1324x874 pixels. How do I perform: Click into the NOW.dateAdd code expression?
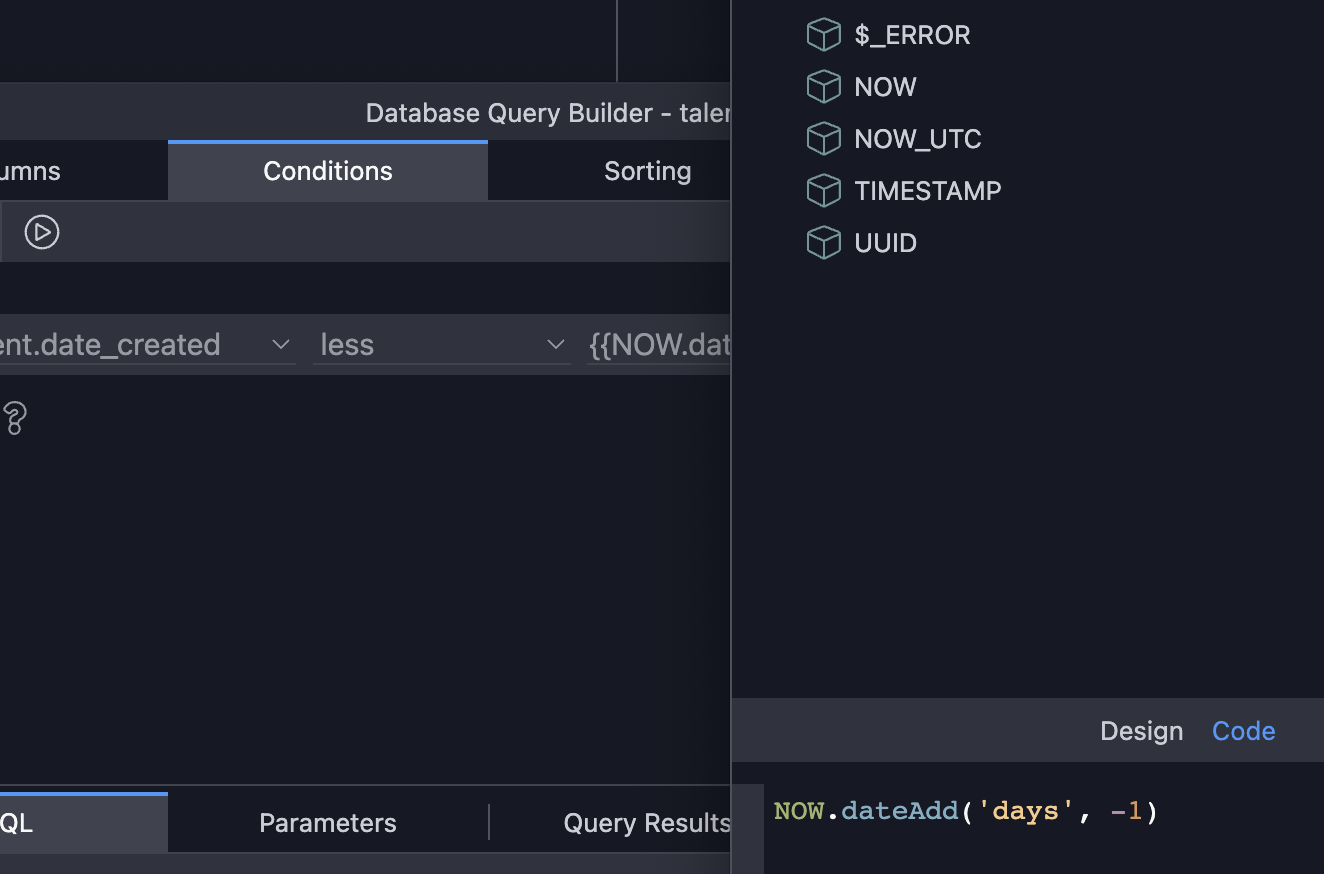(966, 811)
